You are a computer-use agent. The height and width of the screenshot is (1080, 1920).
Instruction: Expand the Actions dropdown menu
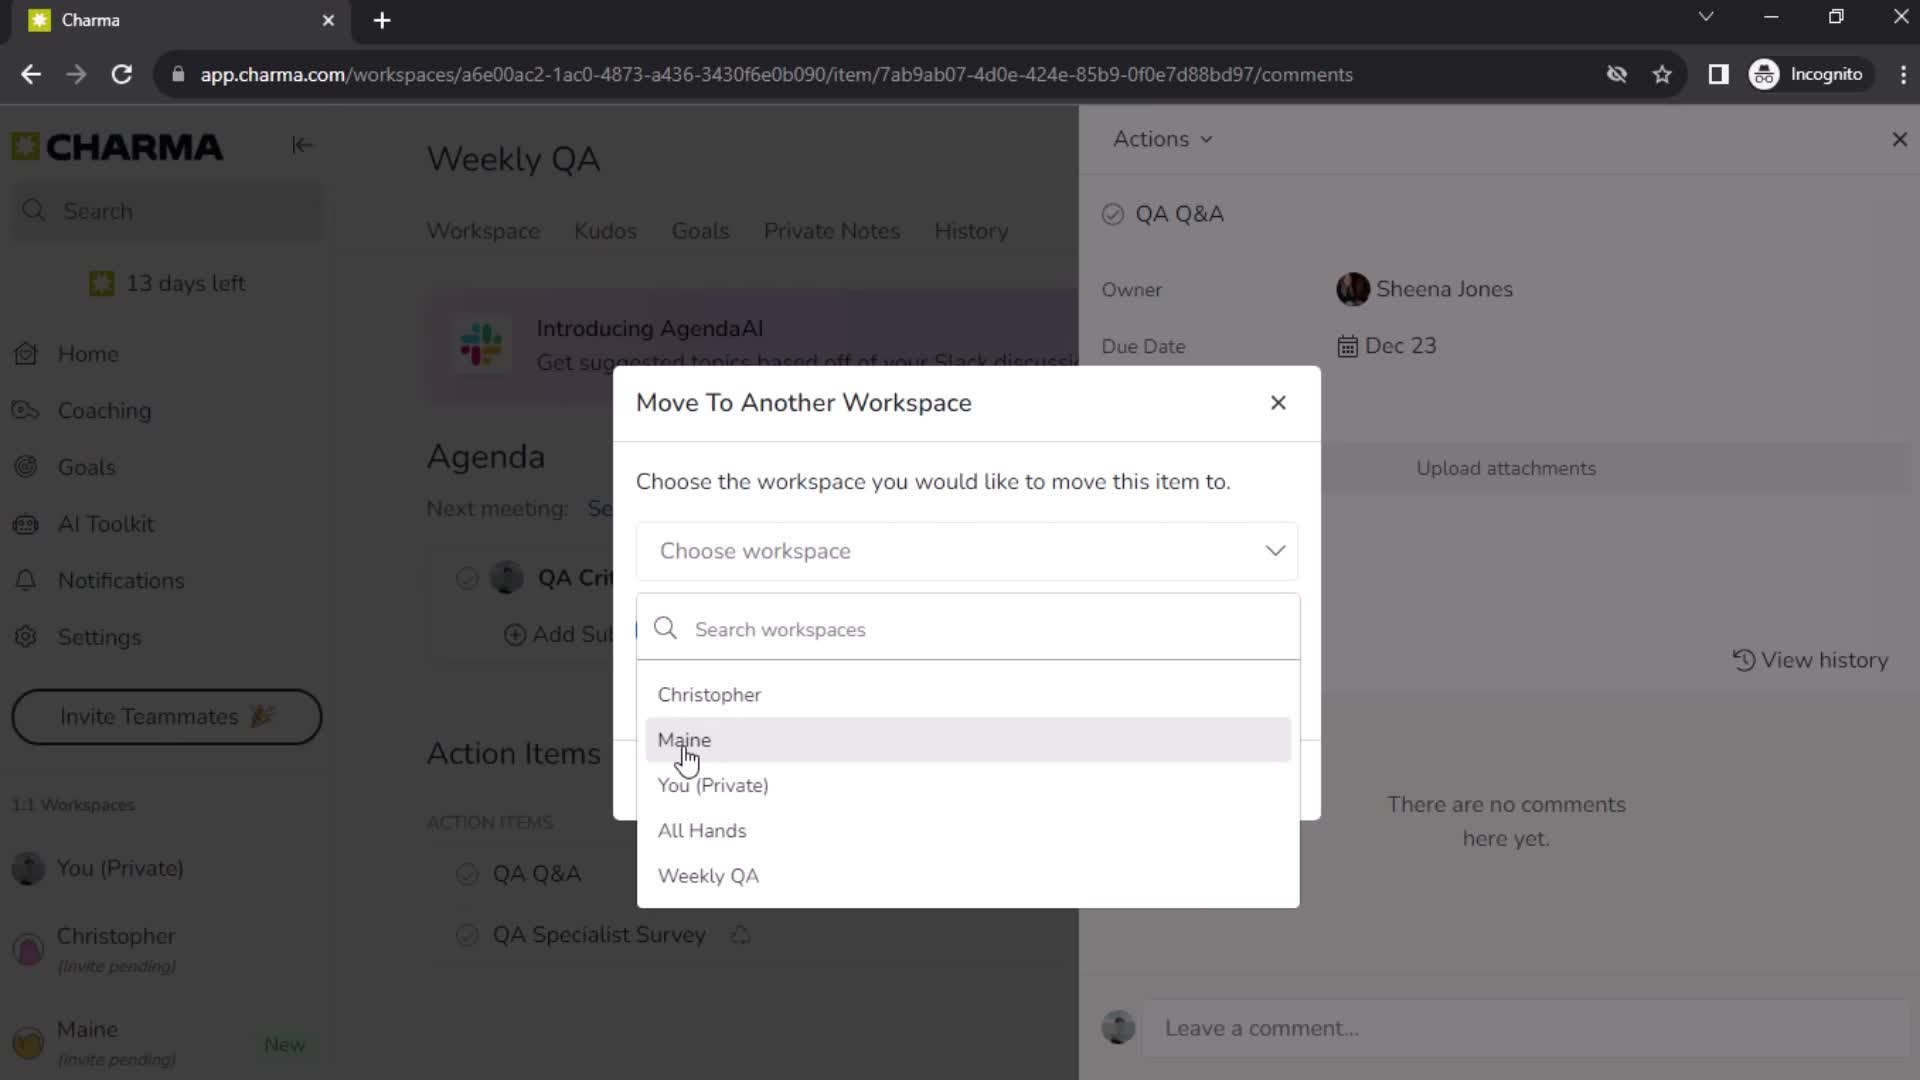(1160, 138)
